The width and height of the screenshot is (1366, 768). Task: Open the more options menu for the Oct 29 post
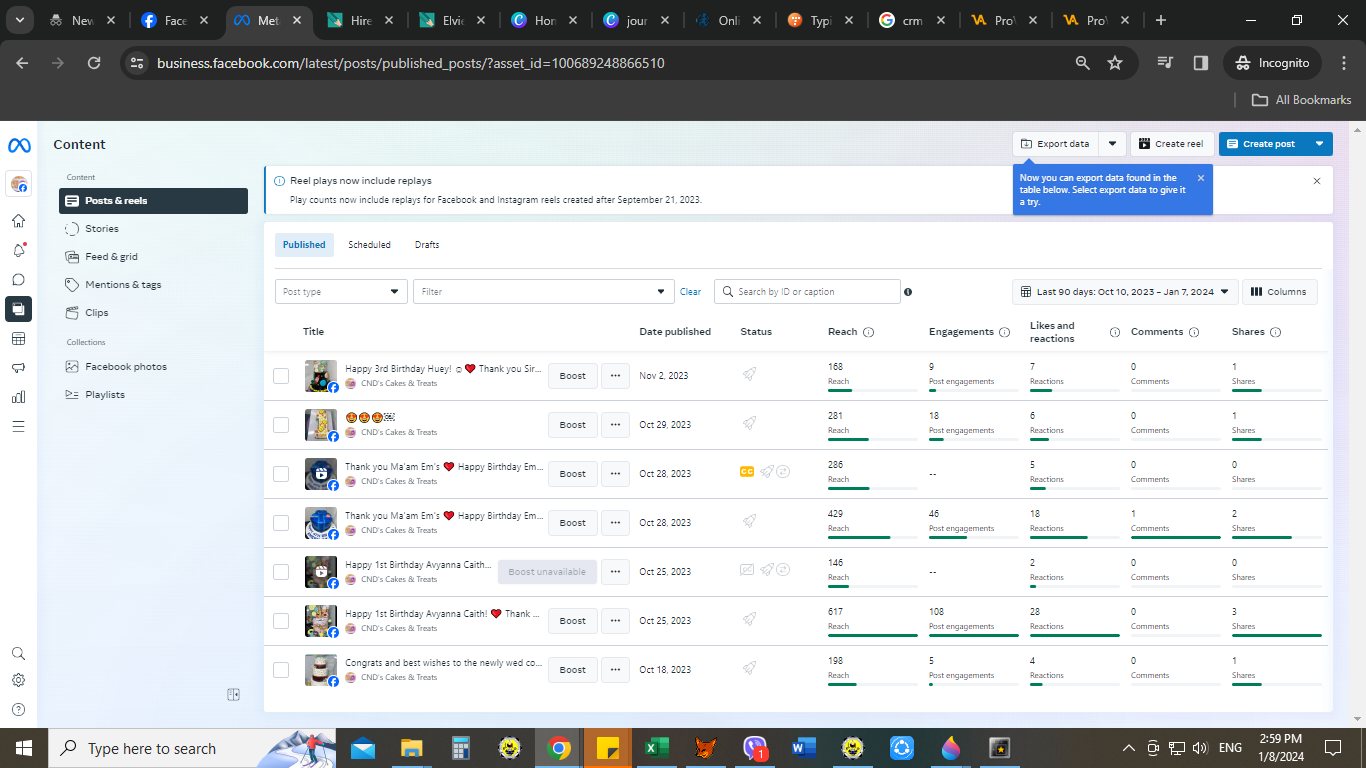pos(615,425)
